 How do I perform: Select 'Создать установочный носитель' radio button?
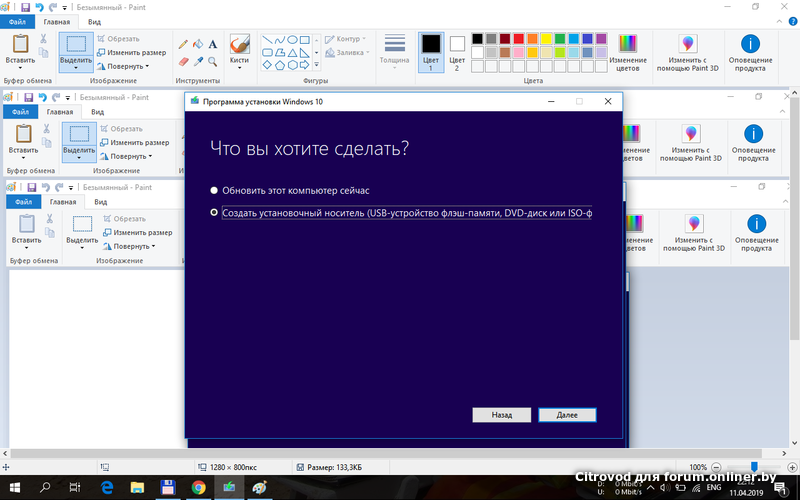click(214, 212)
